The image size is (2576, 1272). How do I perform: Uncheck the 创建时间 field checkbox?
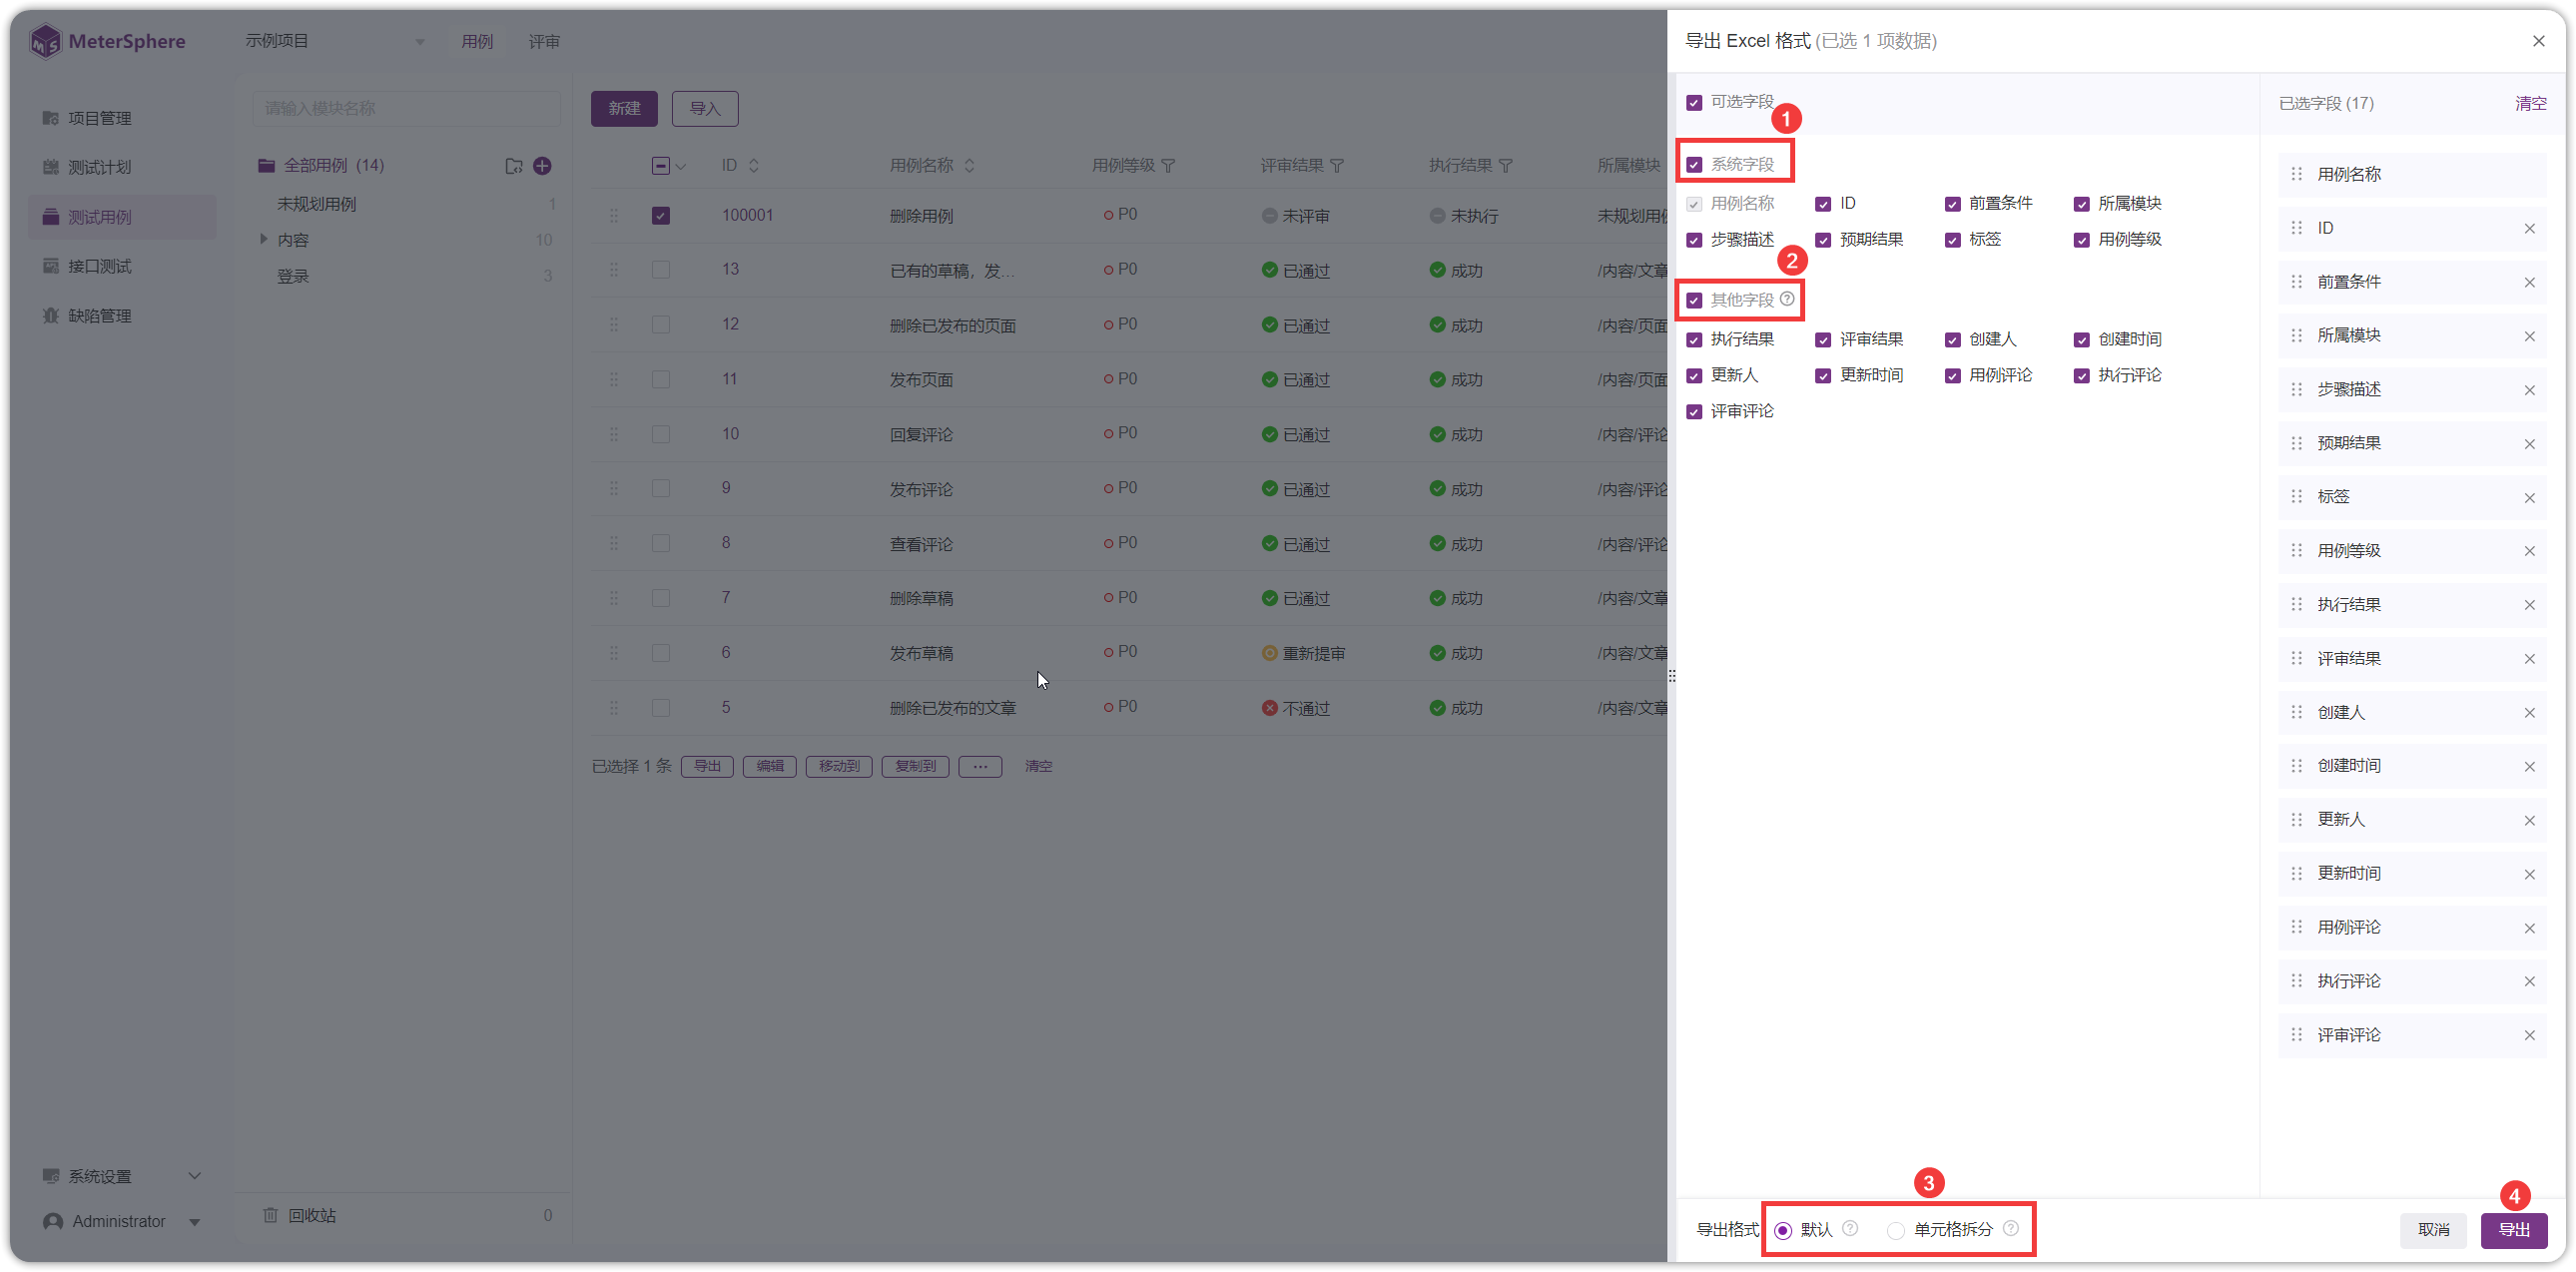2081,340
